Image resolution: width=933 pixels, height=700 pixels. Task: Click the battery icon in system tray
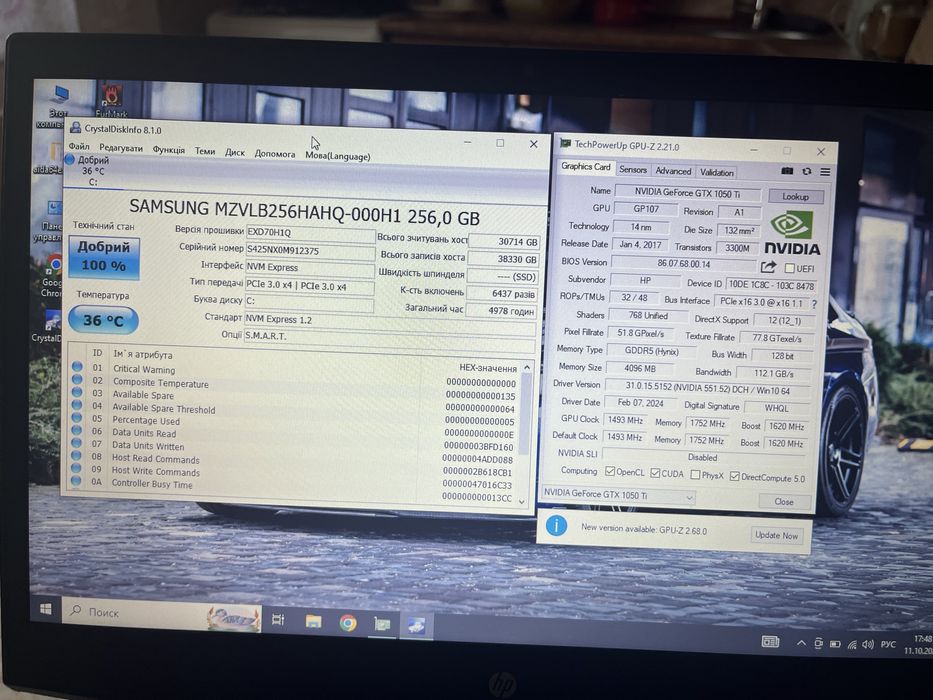point(835,643)
